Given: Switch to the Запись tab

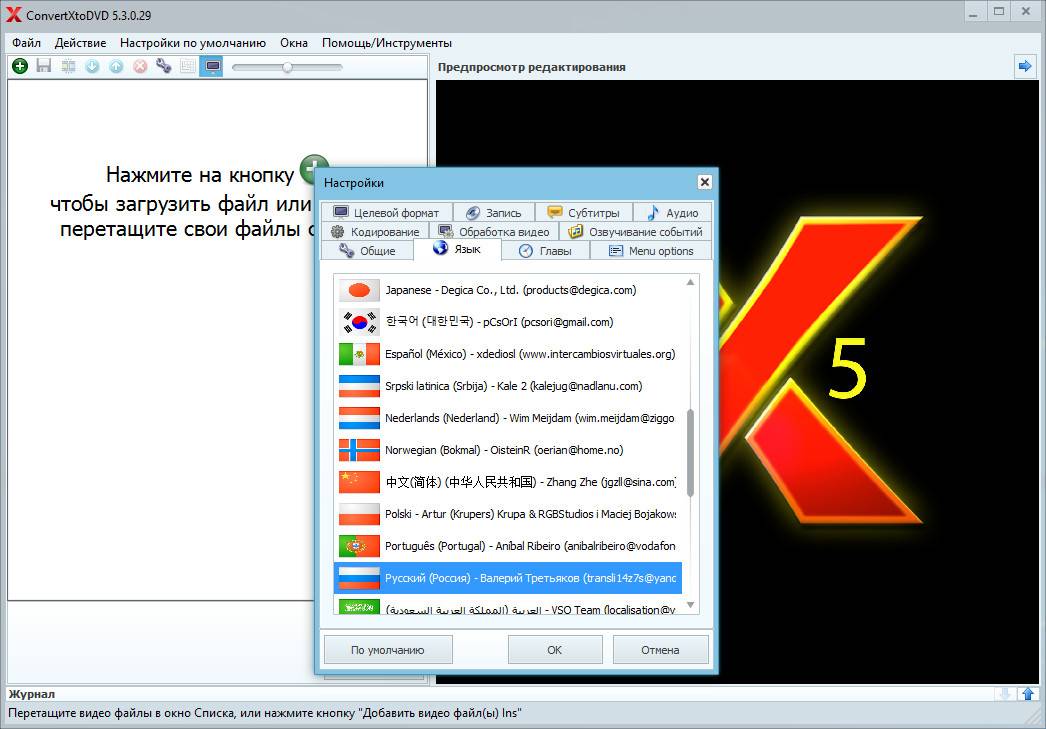Looking at the screenshot, I should coord(494,212).
